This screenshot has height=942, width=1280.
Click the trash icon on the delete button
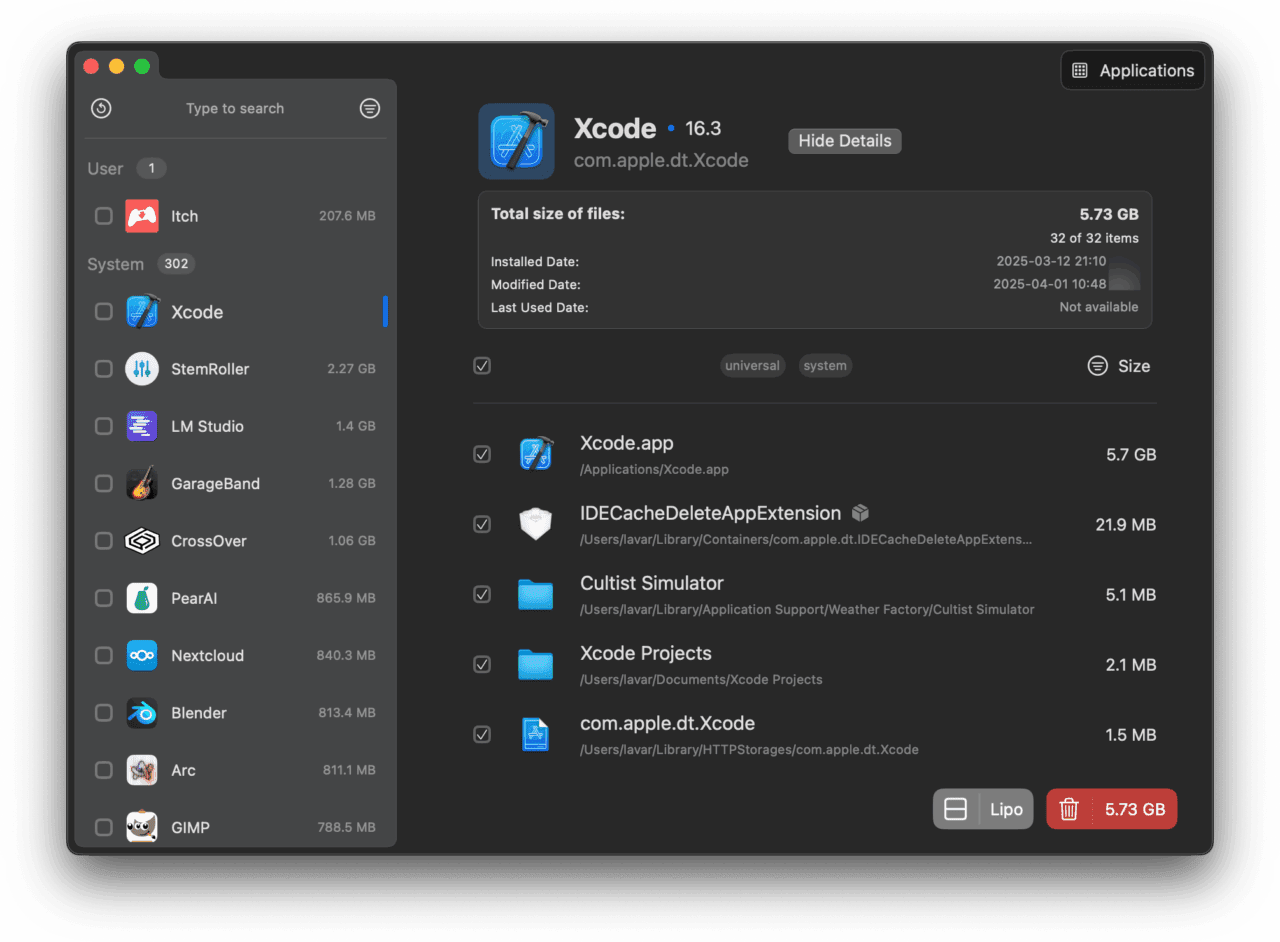(x=1068, y=809)
